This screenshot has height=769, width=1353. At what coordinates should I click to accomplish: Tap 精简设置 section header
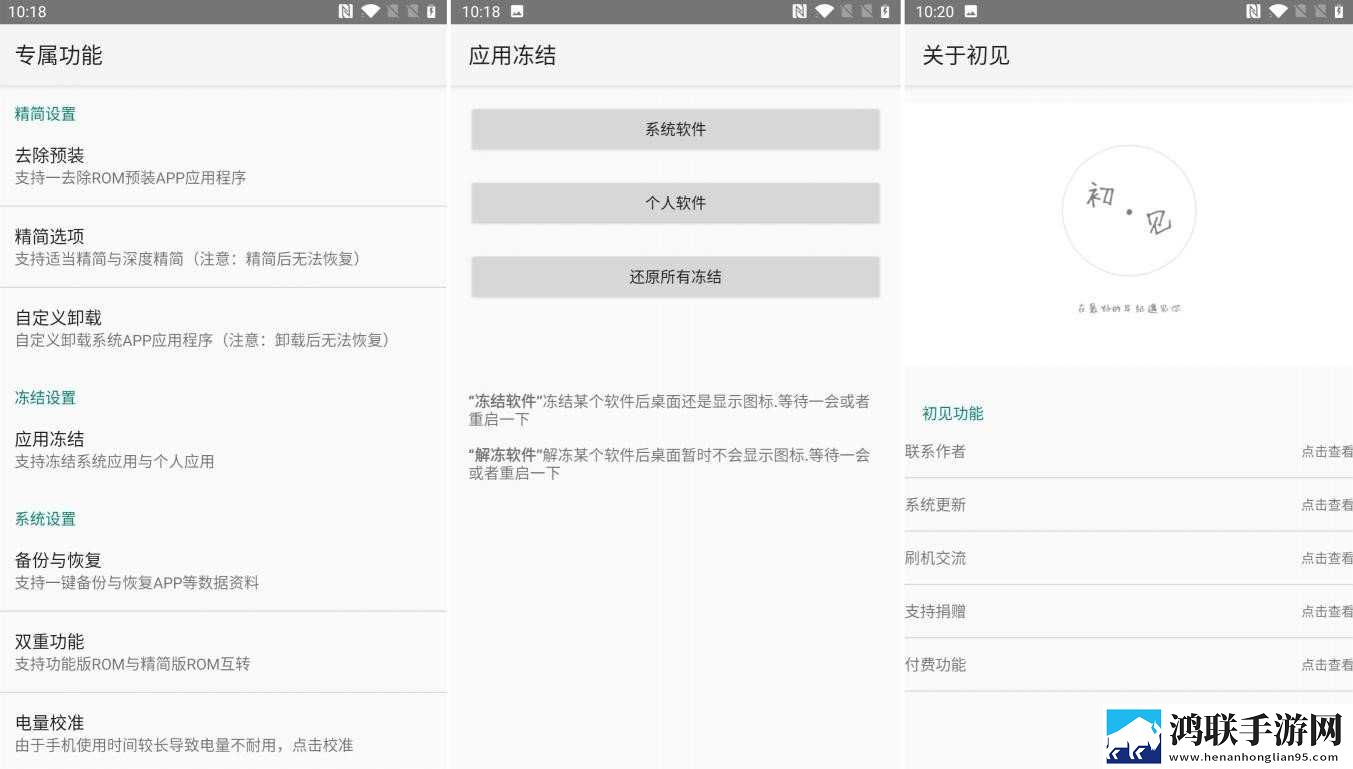pos(45,114)
